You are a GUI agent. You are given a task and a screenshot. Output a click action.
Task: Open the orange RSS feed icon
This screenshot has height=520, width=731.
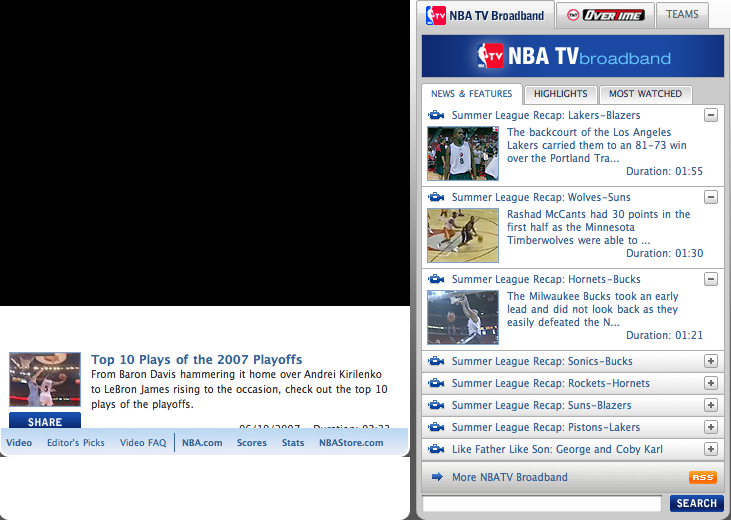(703, 477)
